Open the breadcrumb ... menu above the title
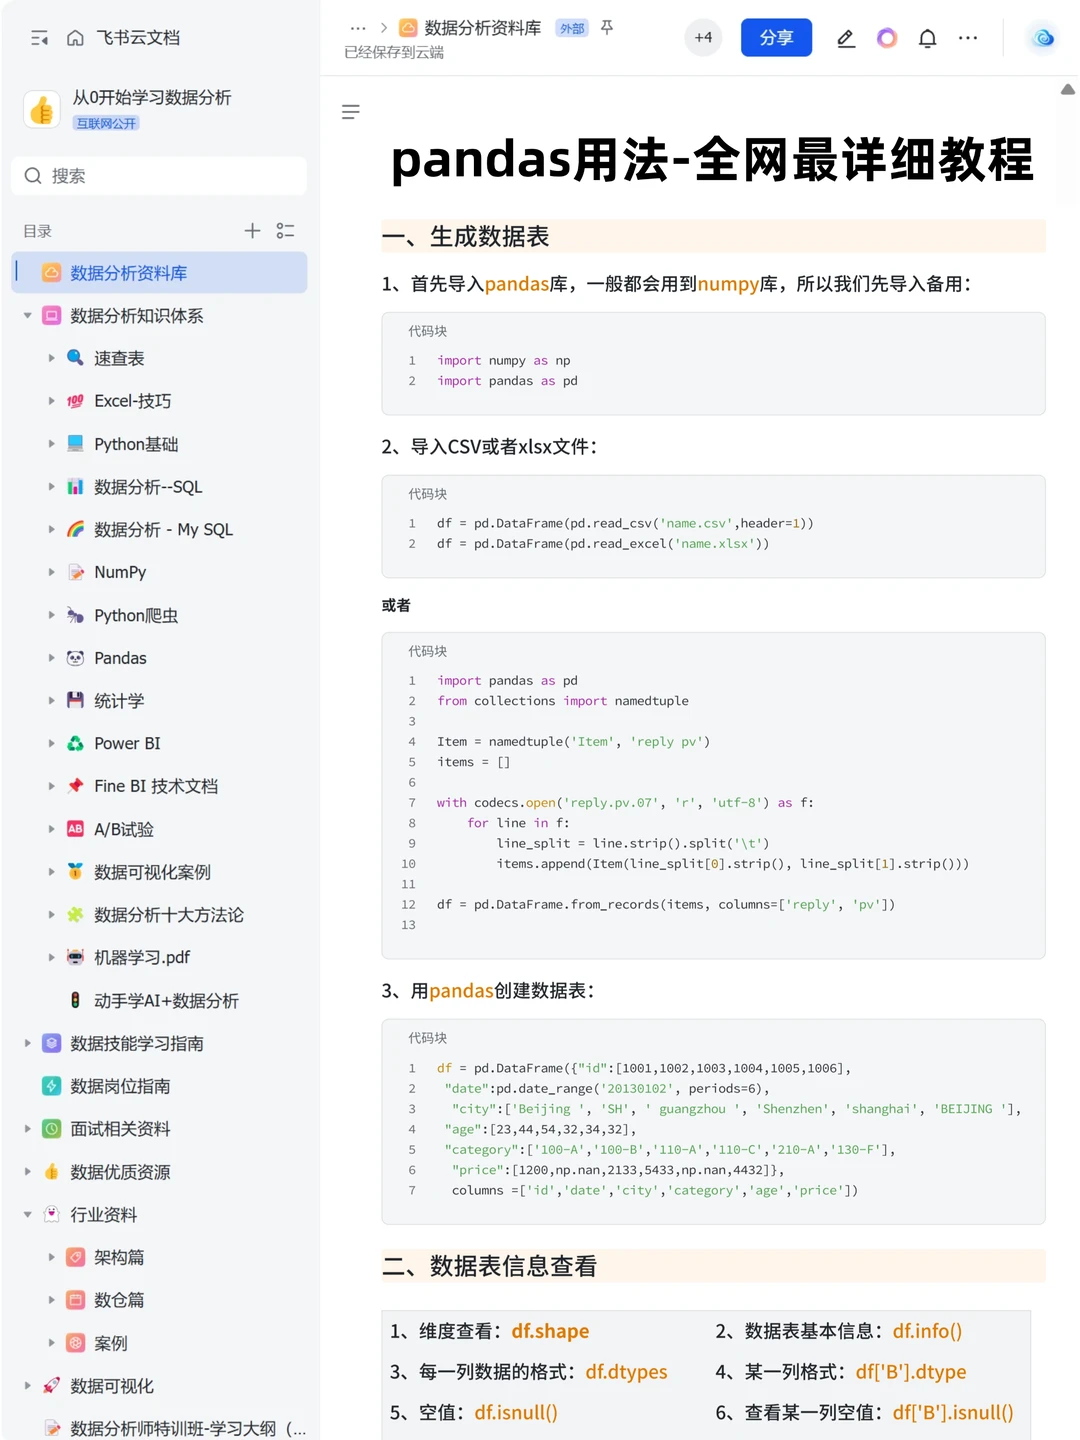Image resolution: width=1080 pixels, height=1440 pixels. (357, 28)
